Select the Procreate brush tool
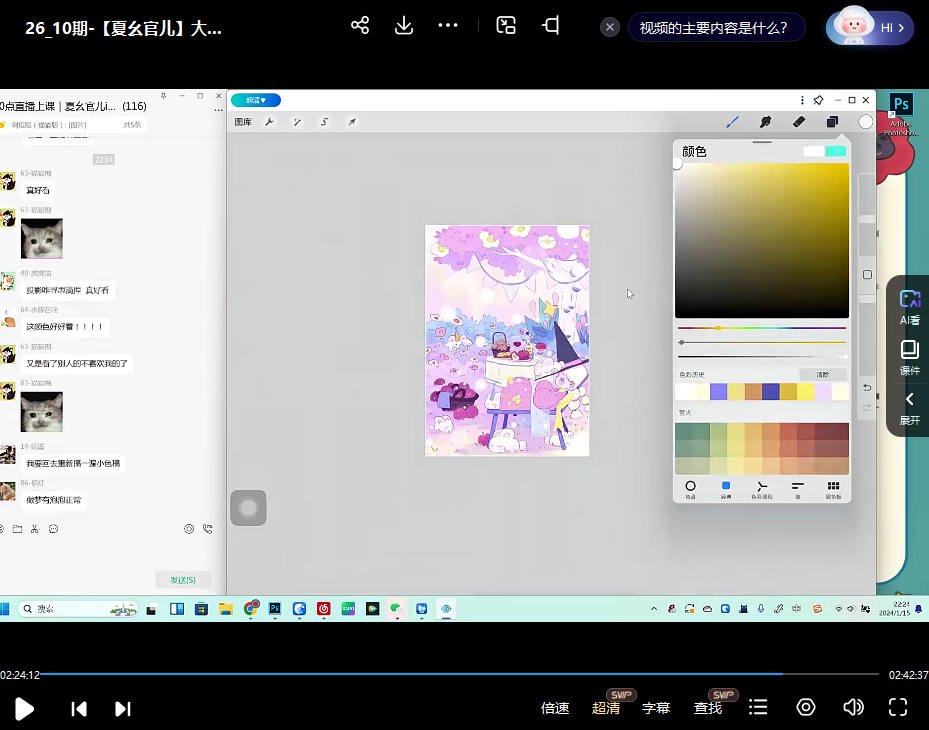Screen dimensions: 929x730 [x=732, y=122]
